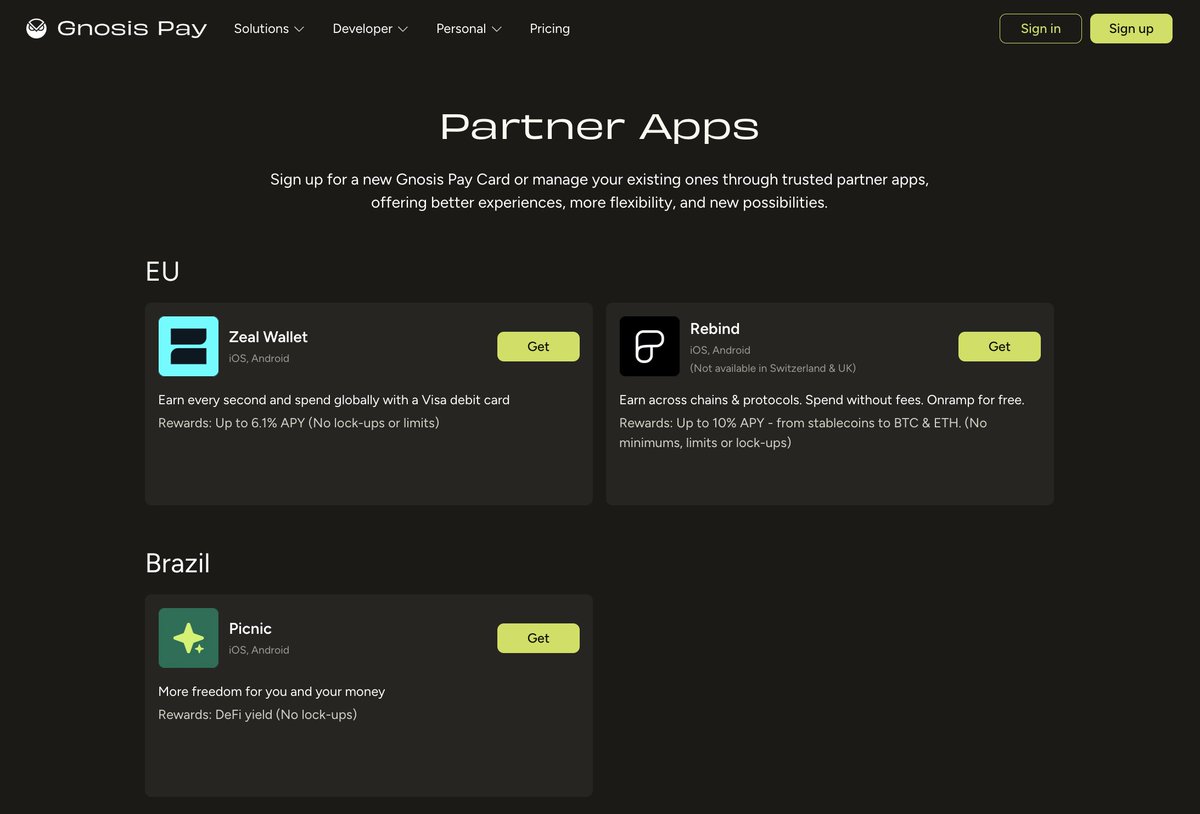Click 'More freedom for you and your money'
The width and height of the screenshot is (1200, 814).
271,692
